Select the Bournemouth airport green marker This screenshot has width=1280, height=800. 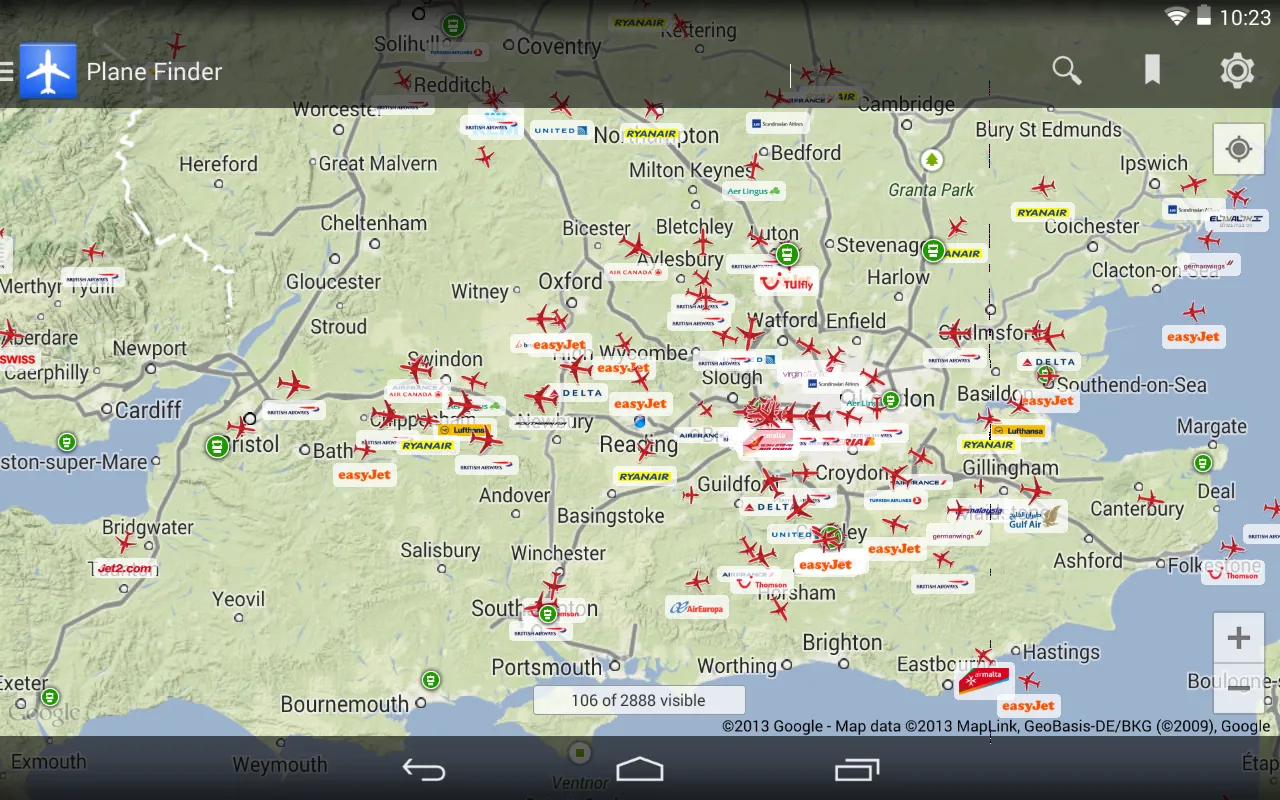click(x=430, y=680)
